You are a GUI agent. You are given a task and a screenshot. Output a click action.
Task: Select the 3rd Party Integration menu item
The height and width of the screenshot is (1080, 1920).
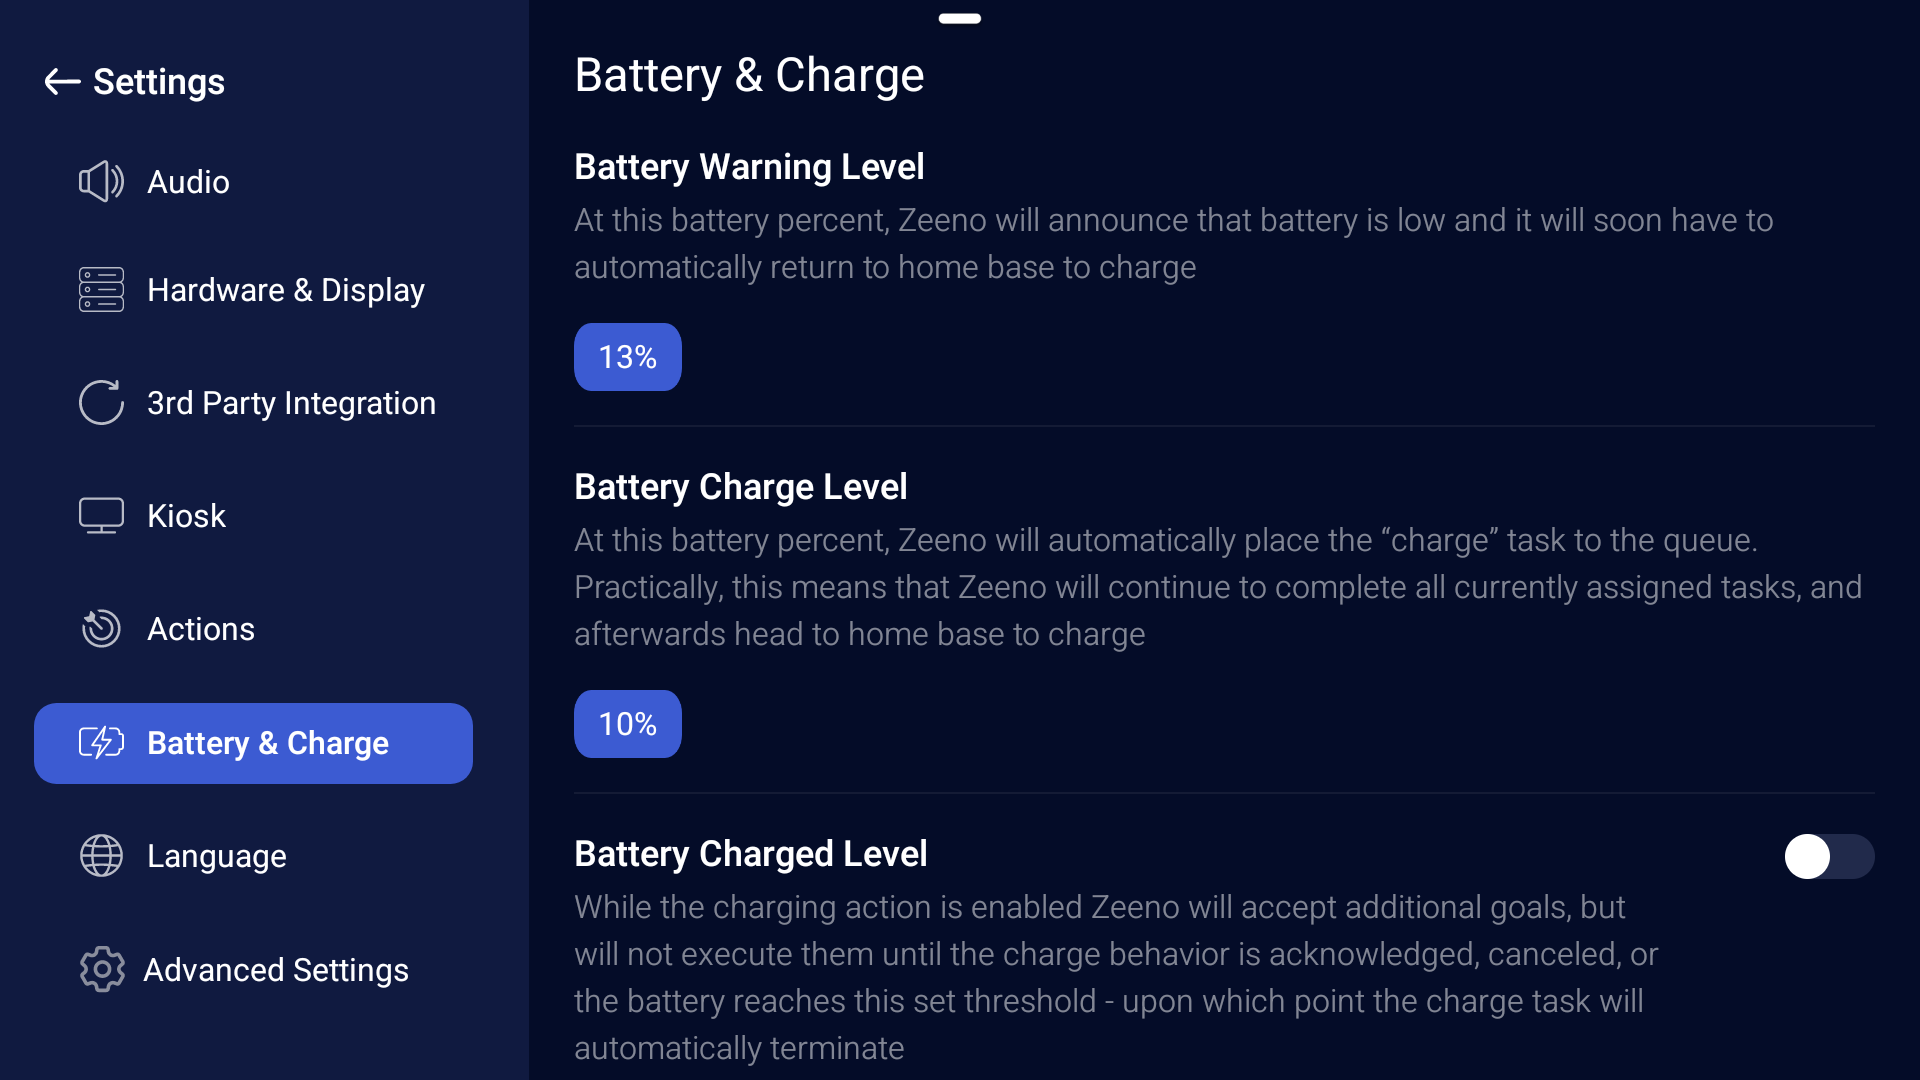pyautogui.click(x=291, y=403)
